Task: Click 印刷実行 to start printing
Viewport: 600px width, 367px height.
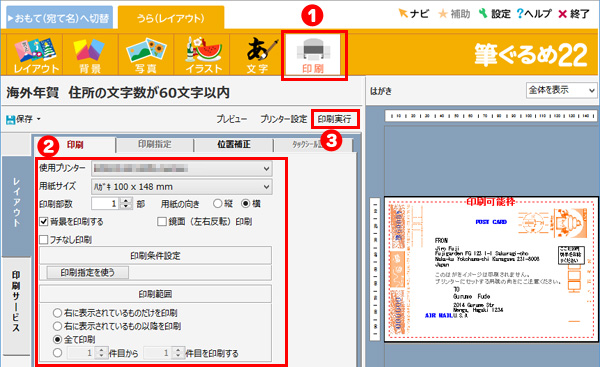Action: click(x=334, y=119)
